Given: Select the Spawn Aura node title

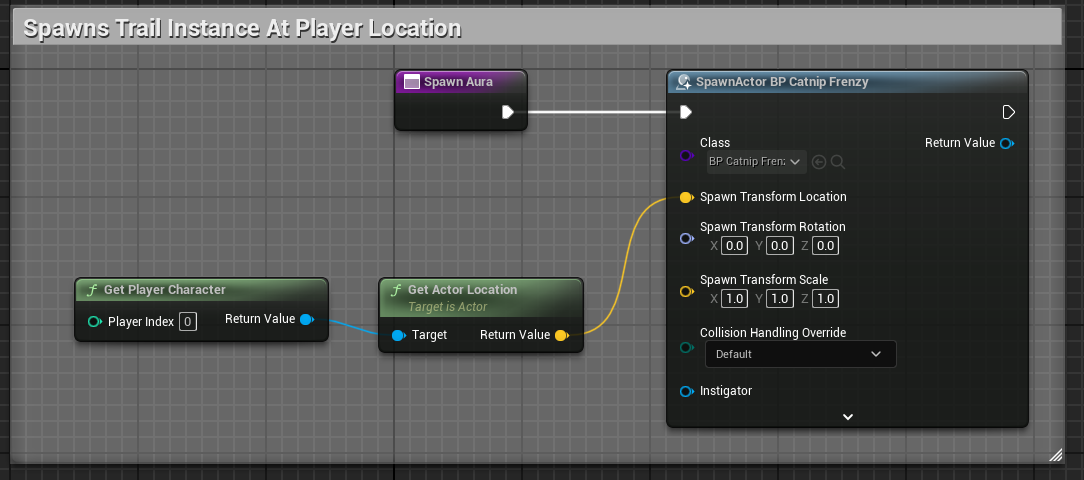Looking at the screenshot, I should point(458,82).
